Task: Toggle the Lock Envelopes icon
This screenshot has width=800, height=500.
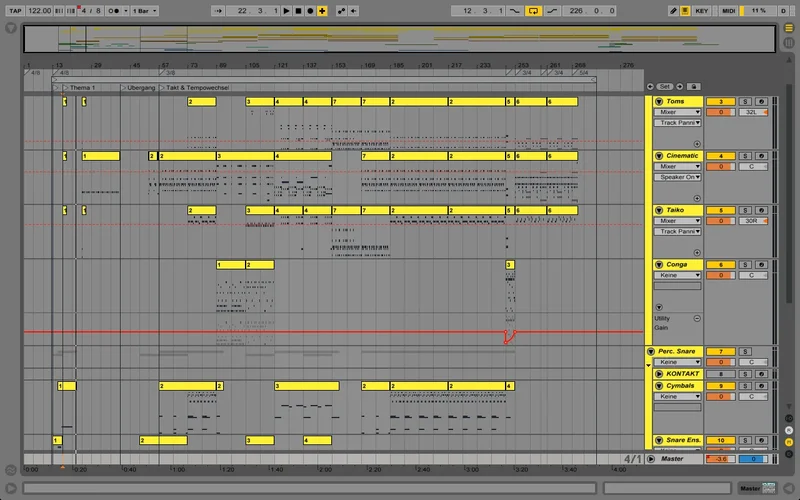Action: coord(693,87)
